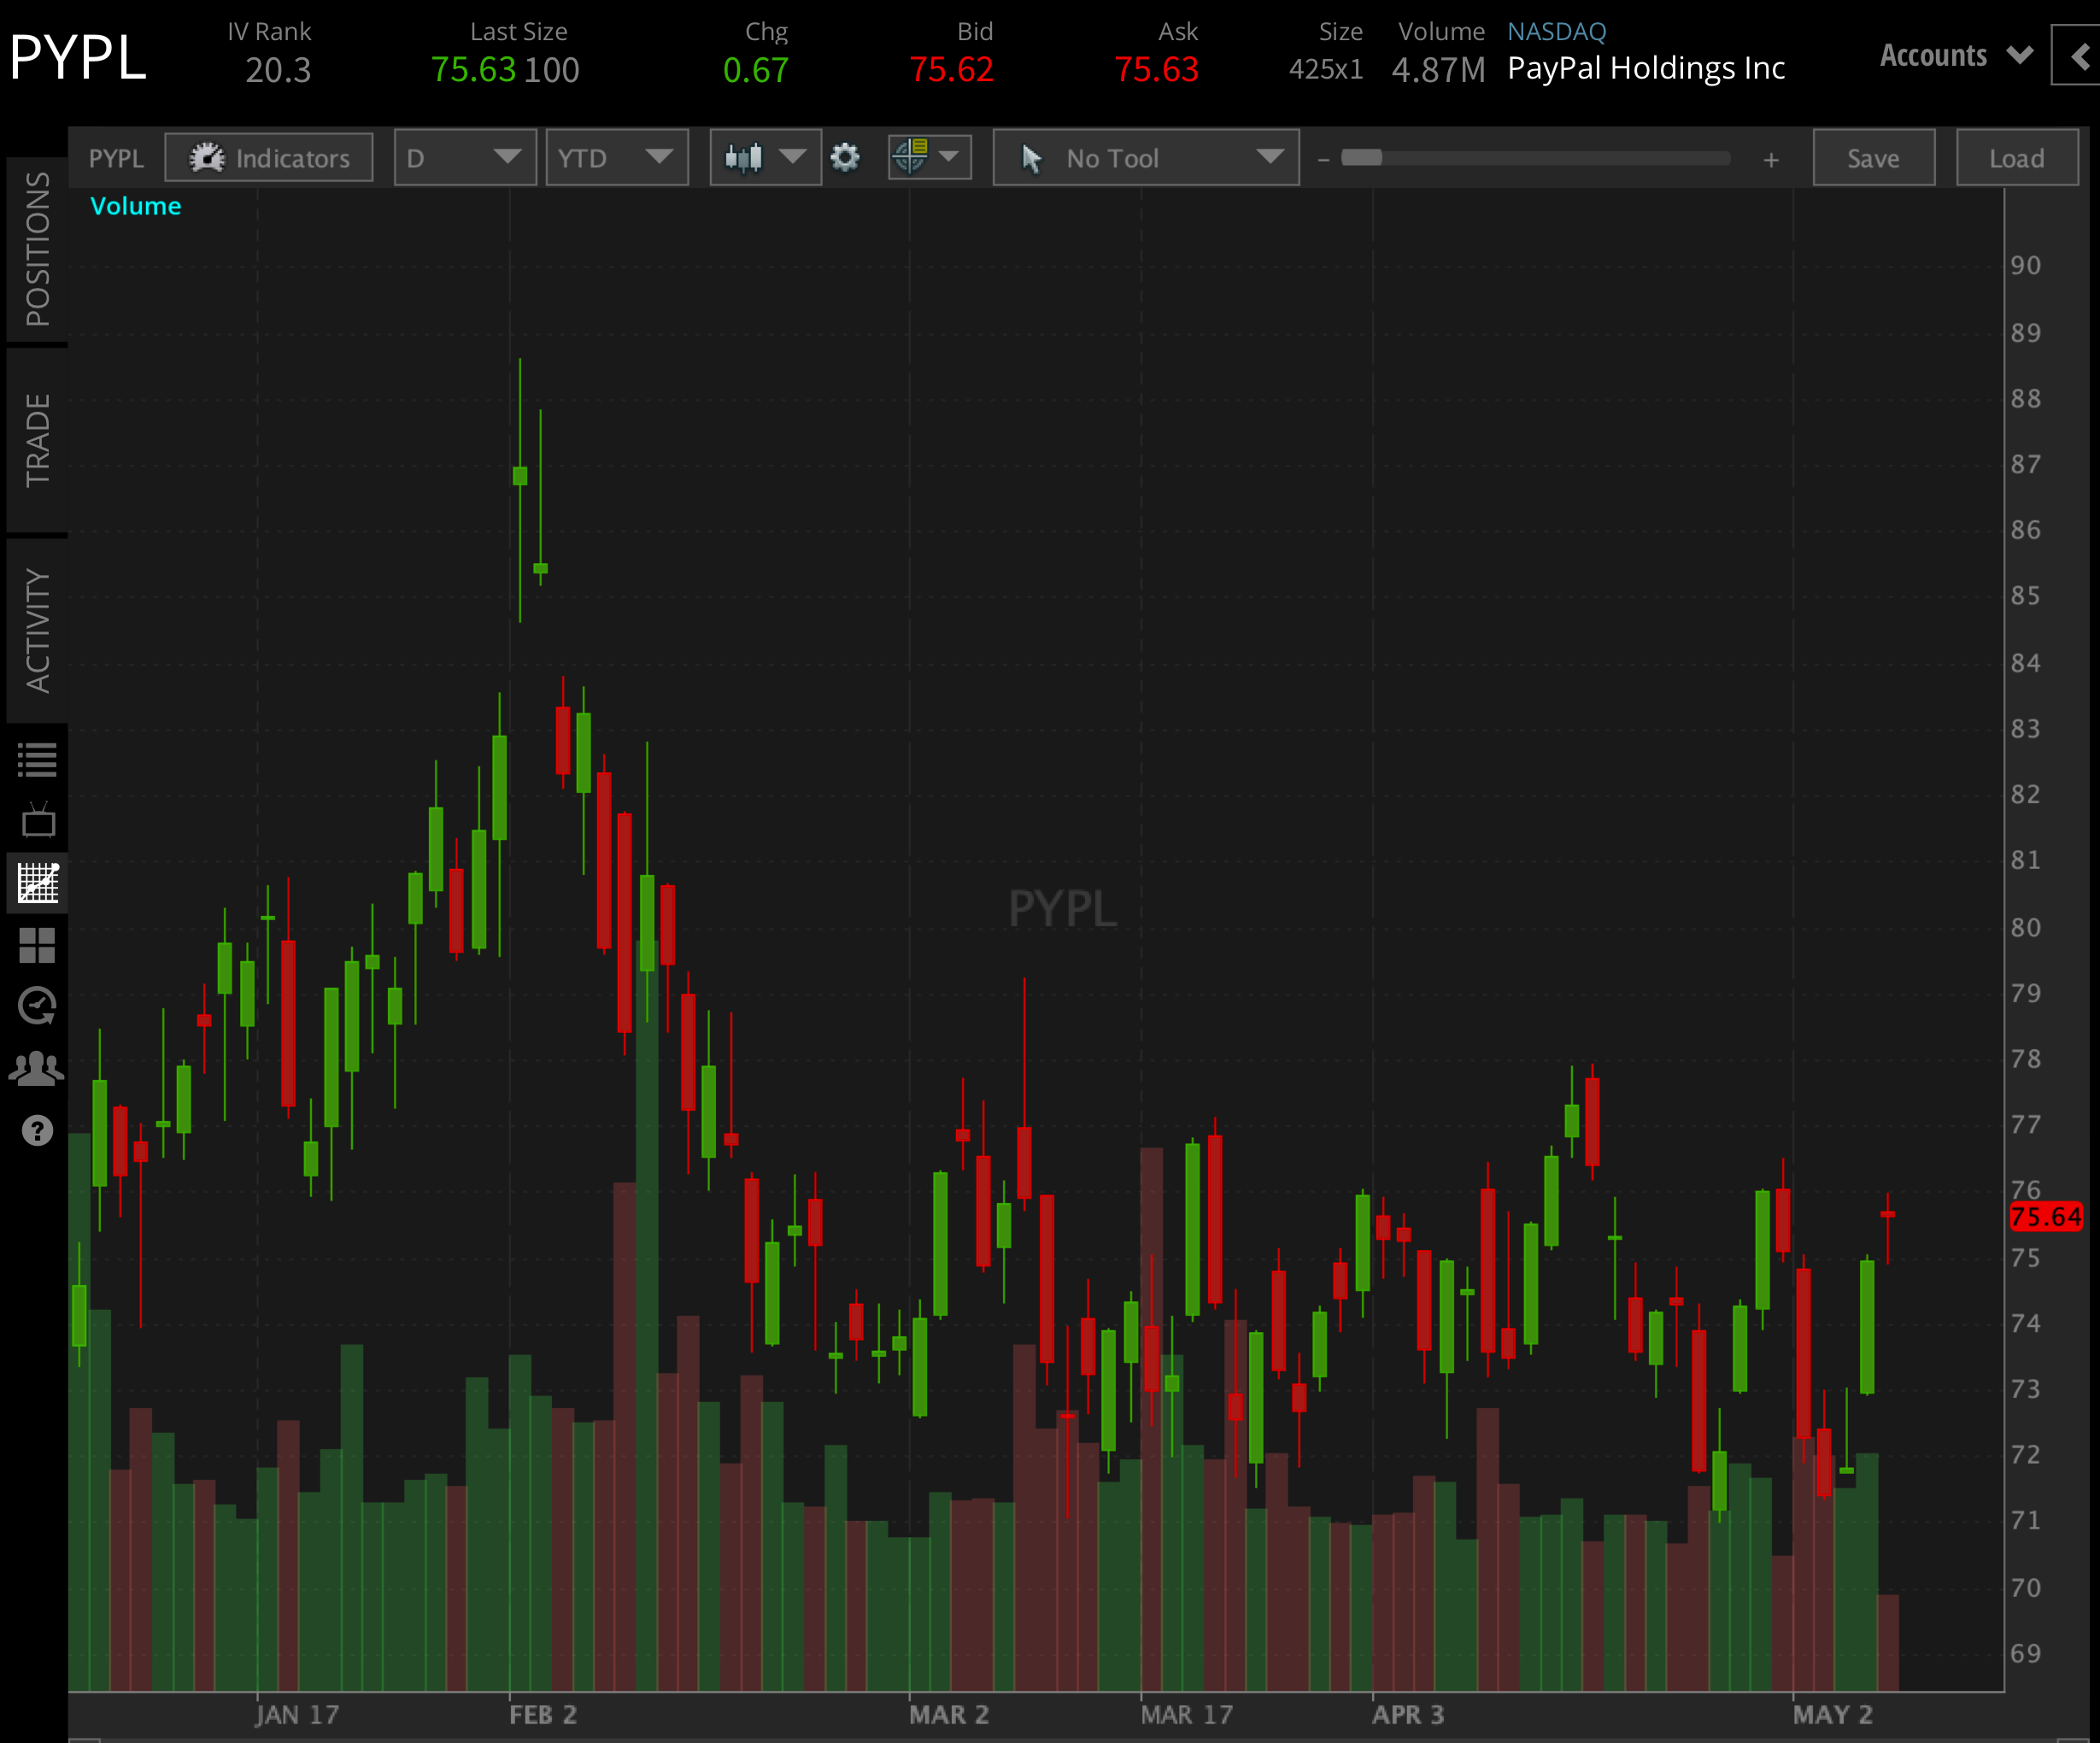The image size is (2100, 1743).
Task: Click the help question mark icon
Action: pyautogui.click(x=37, y=1131)
